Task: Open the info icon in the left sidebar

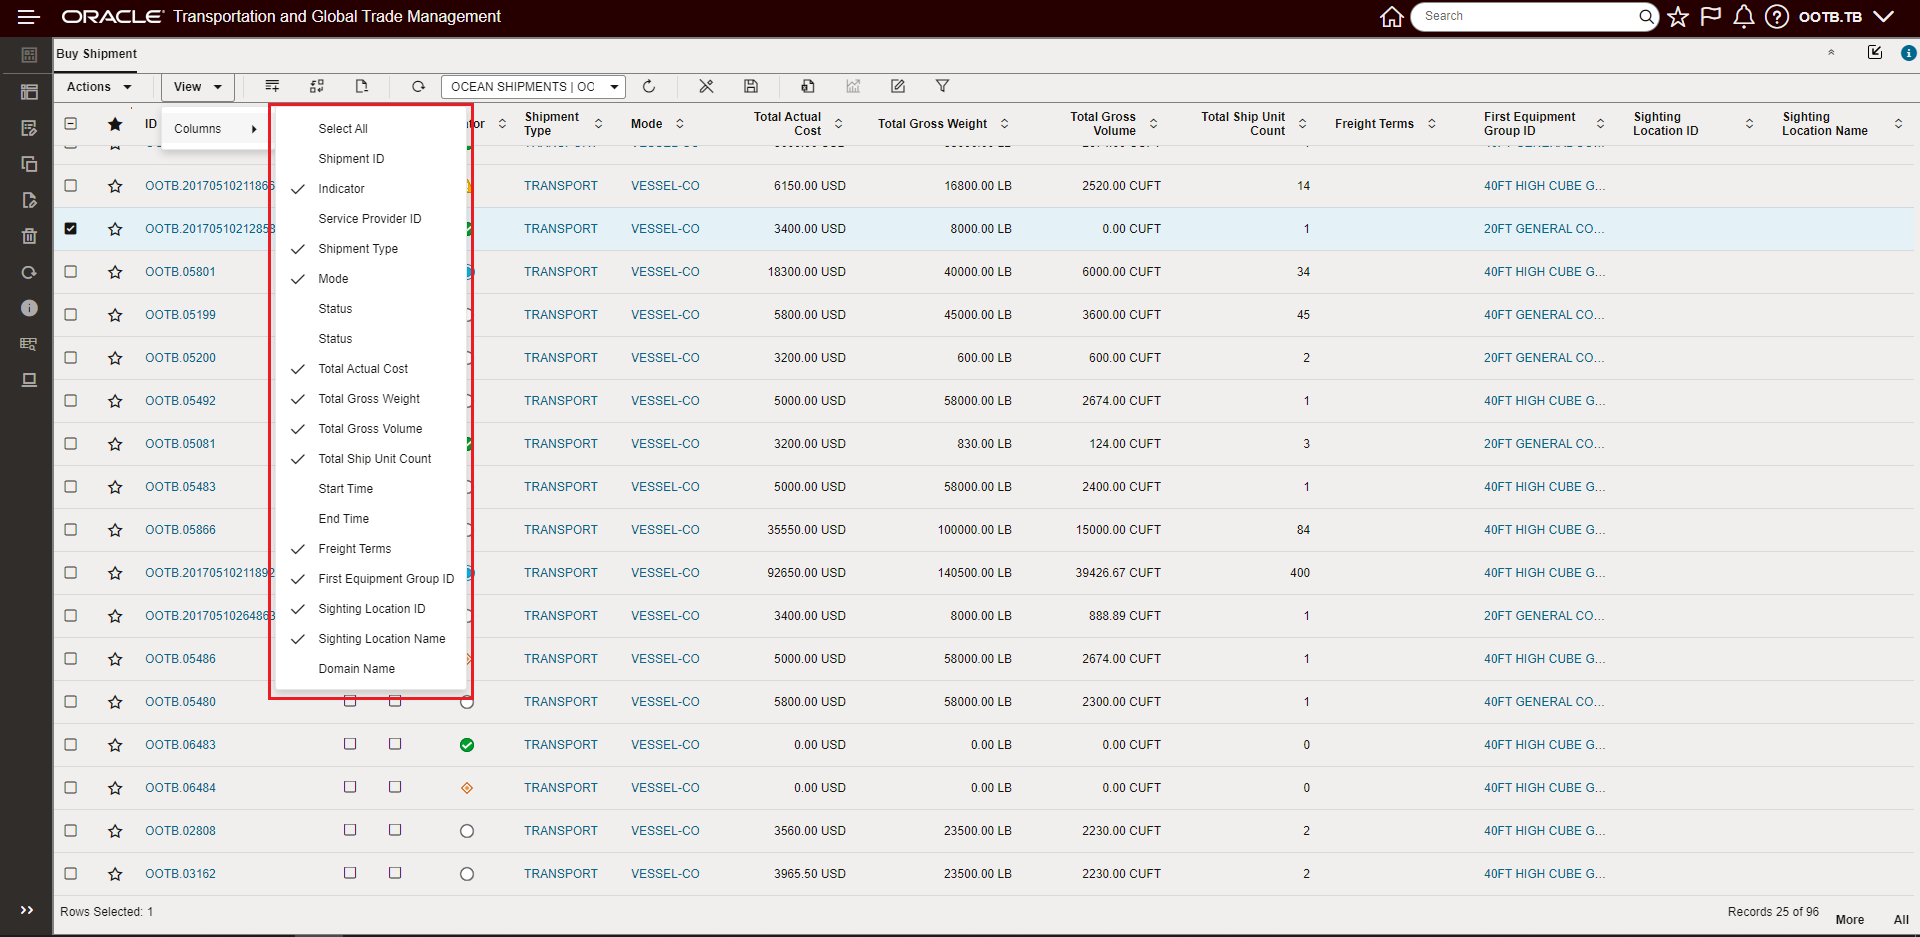Action: 29,308
